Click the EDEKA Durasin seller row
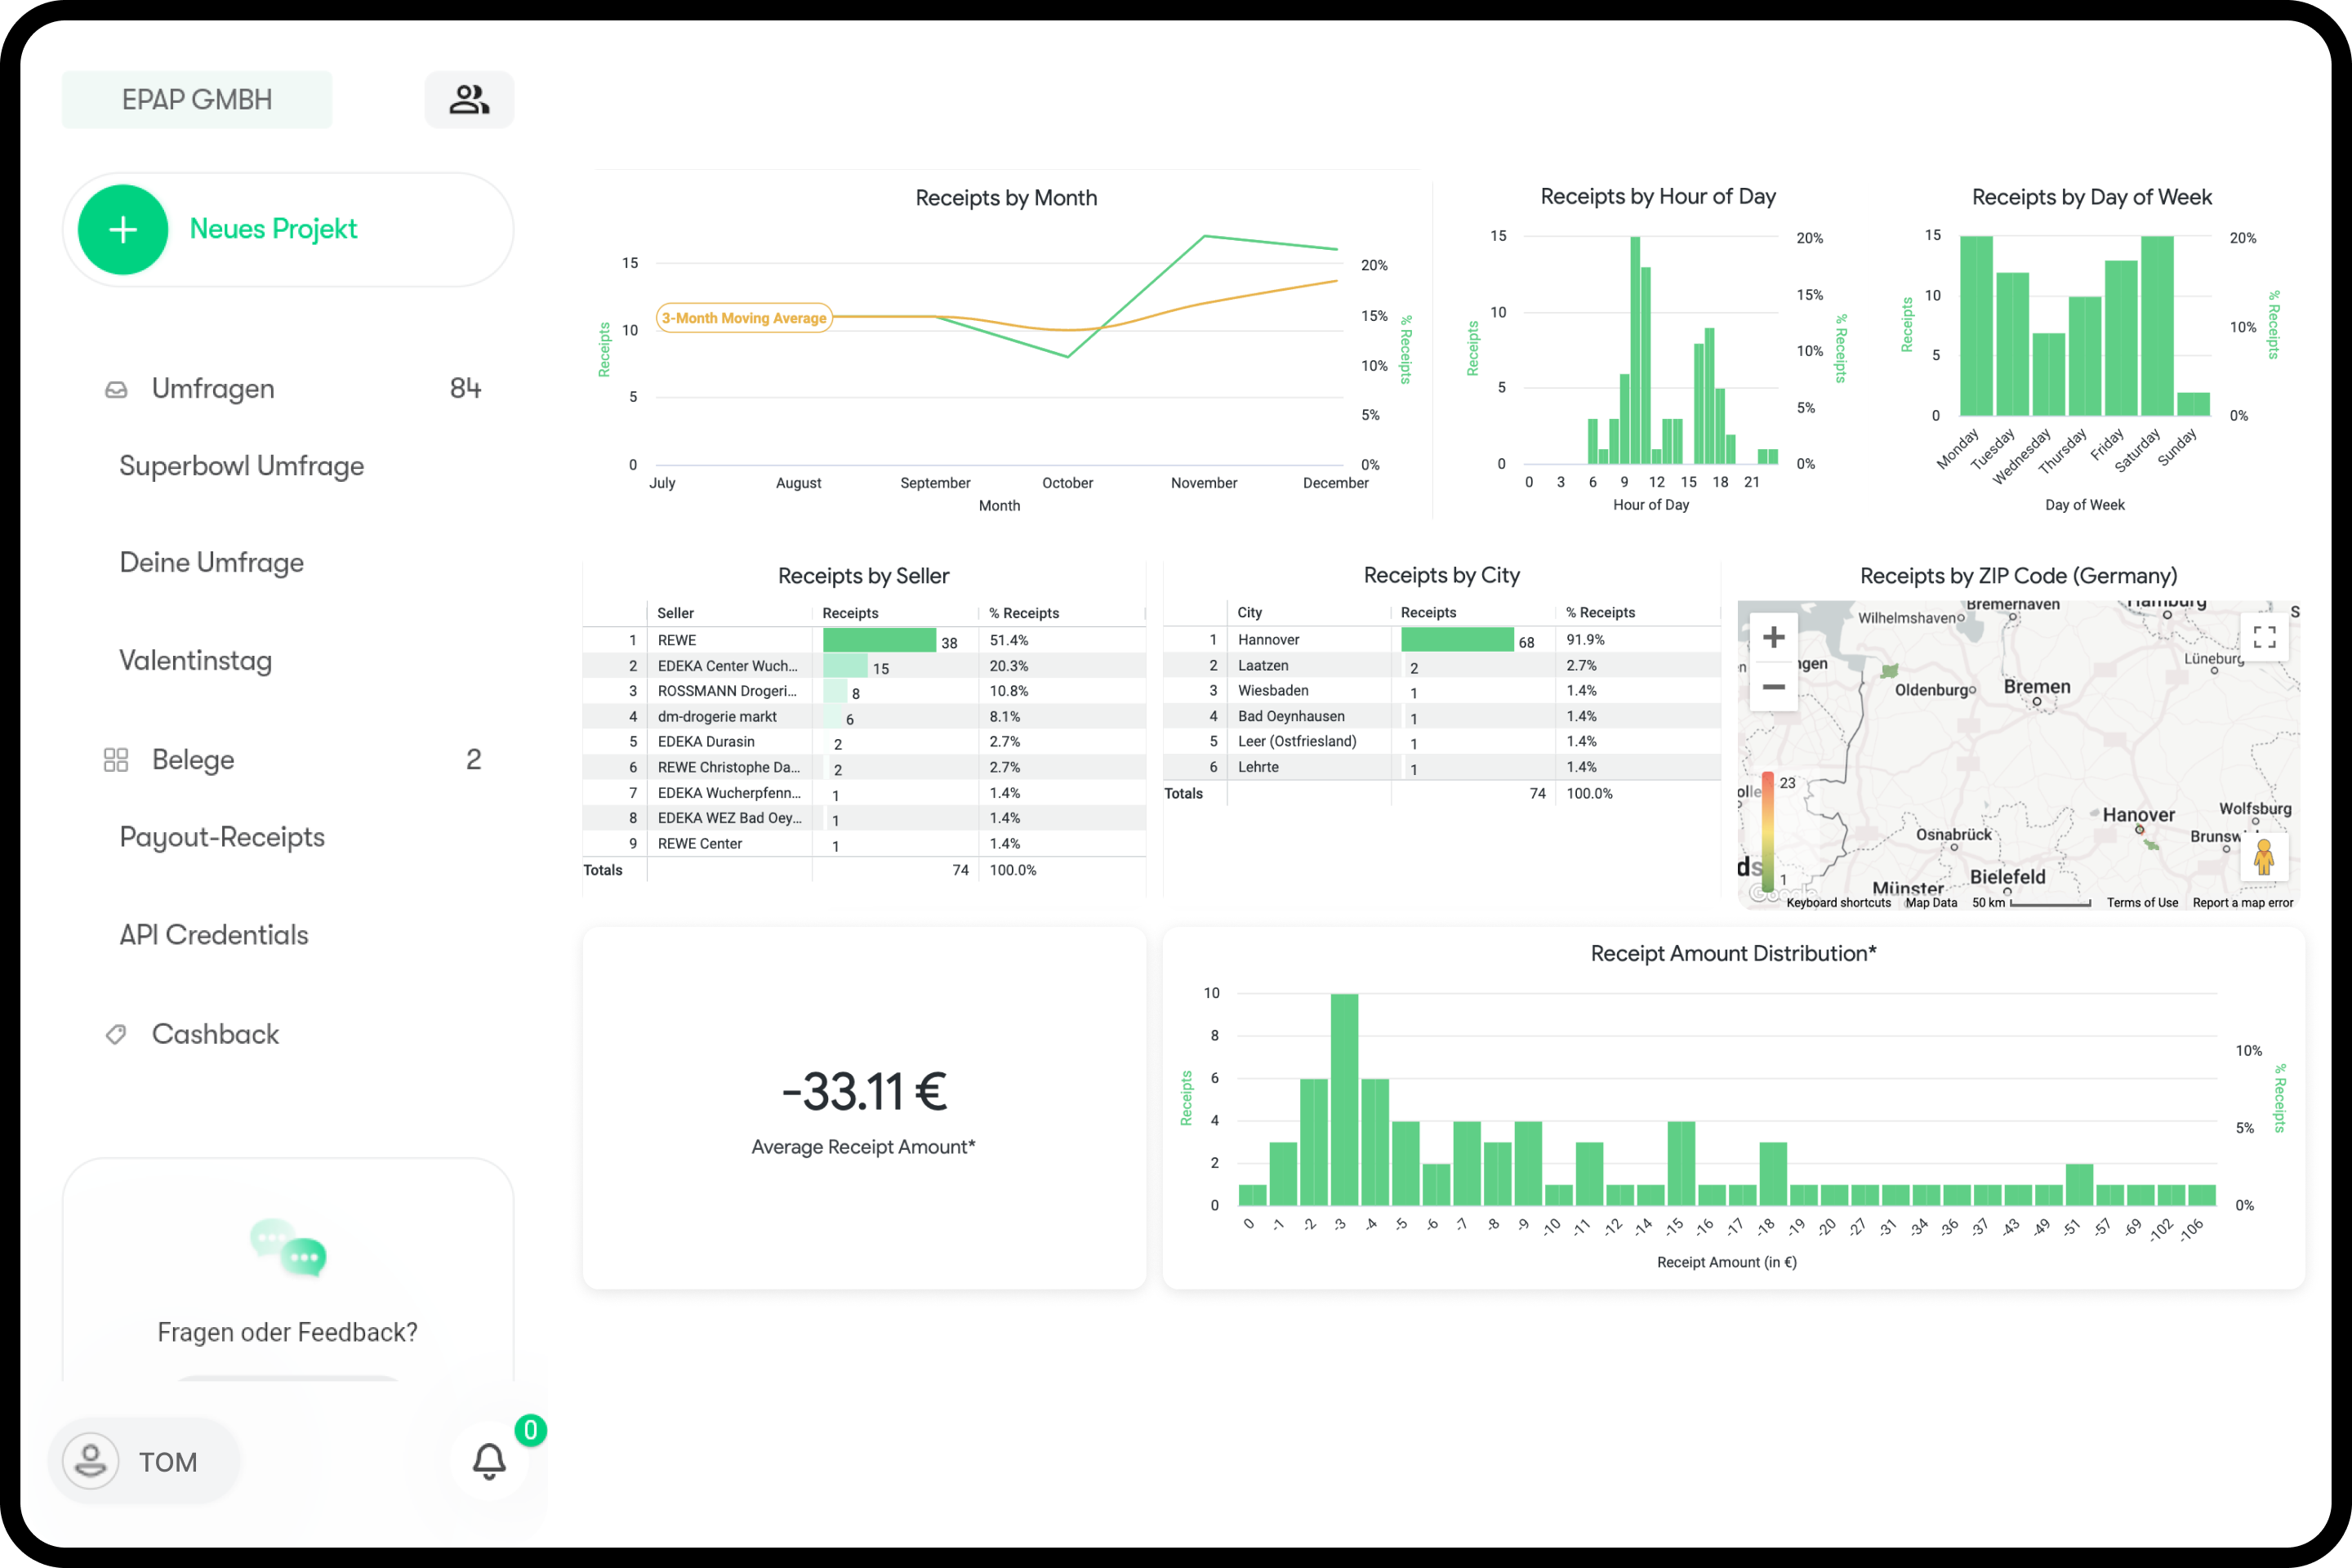Screen dimensions: 2352x1568 [x=864, y=742]
